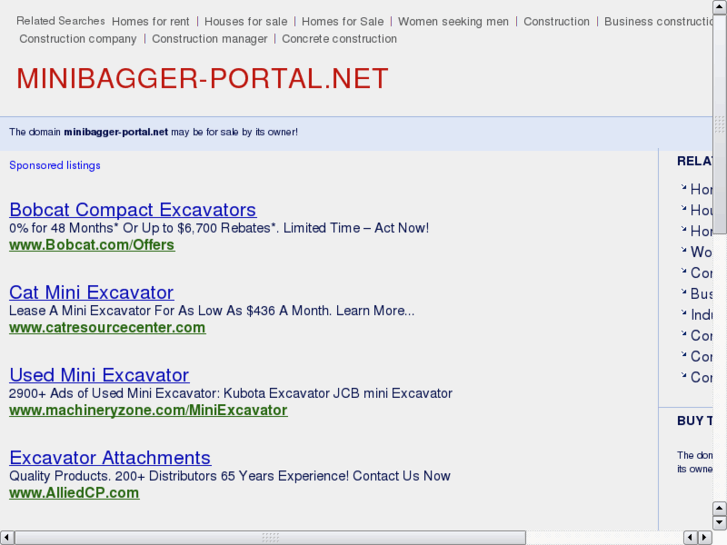727x545 pixels.
Task: Click the horizontal scrollbar left arrow at far left
Action: [7, 537]
